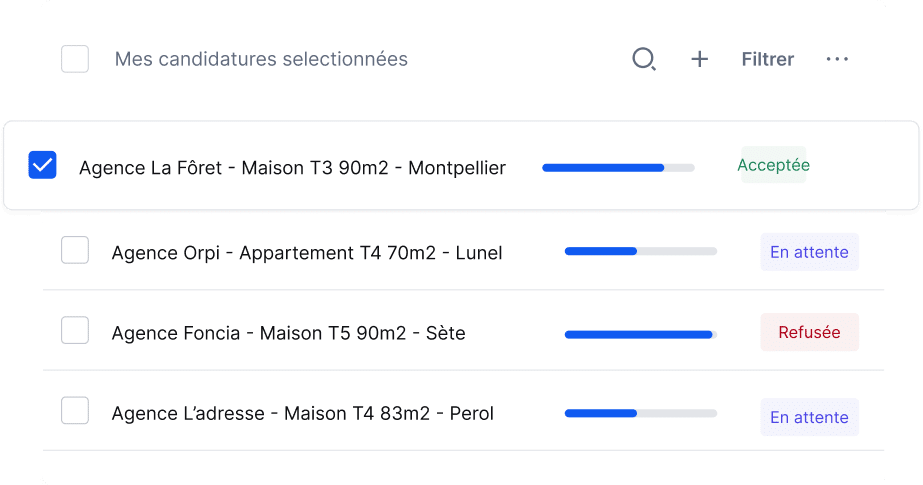Check the Agence Orpi row checkbox
The image size is (923, 485).
tap(75, 250)
